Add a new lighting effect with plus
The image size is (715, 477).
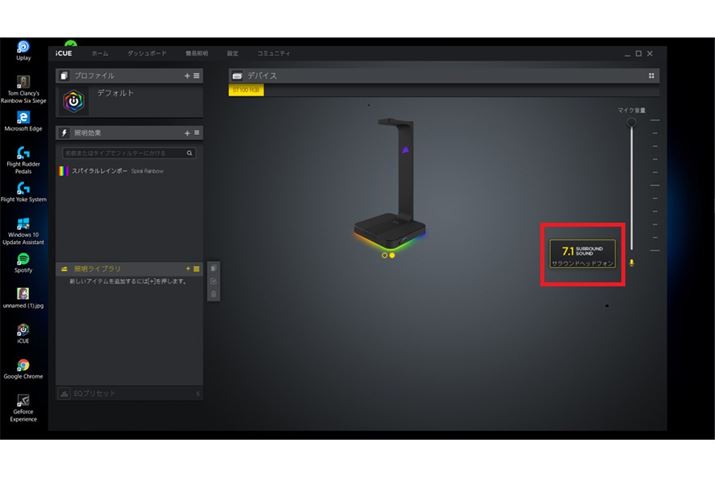[187, 133]
